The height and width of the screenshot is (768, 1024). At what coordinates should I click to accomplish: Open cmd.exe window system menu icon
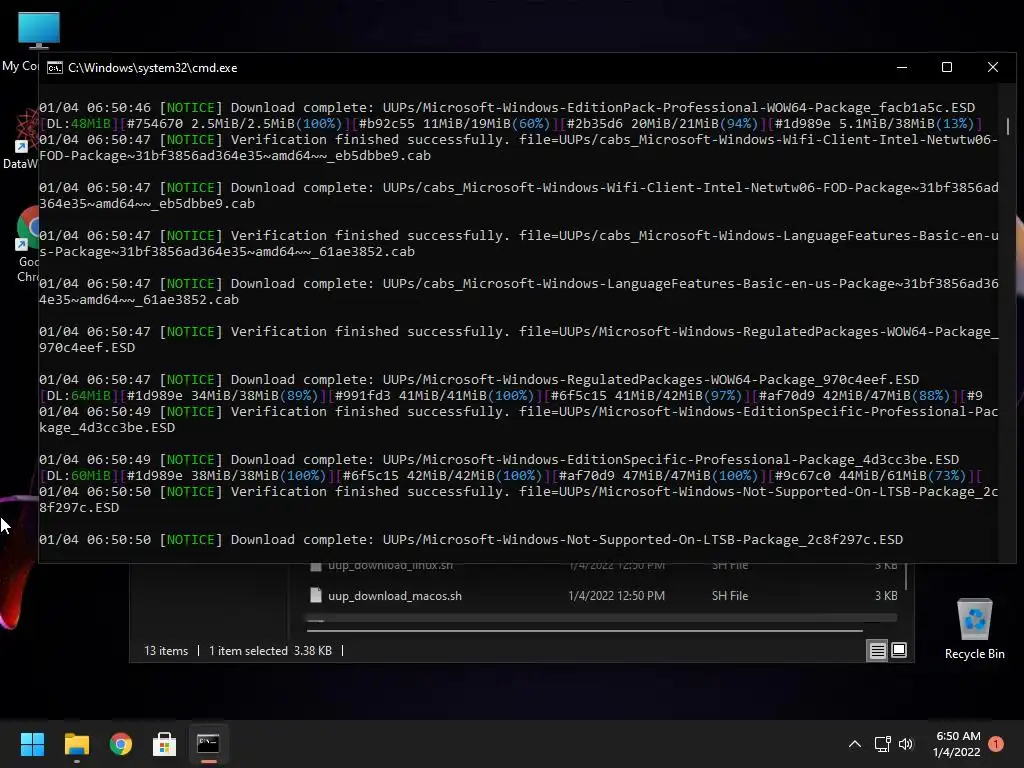coord(55,68)
